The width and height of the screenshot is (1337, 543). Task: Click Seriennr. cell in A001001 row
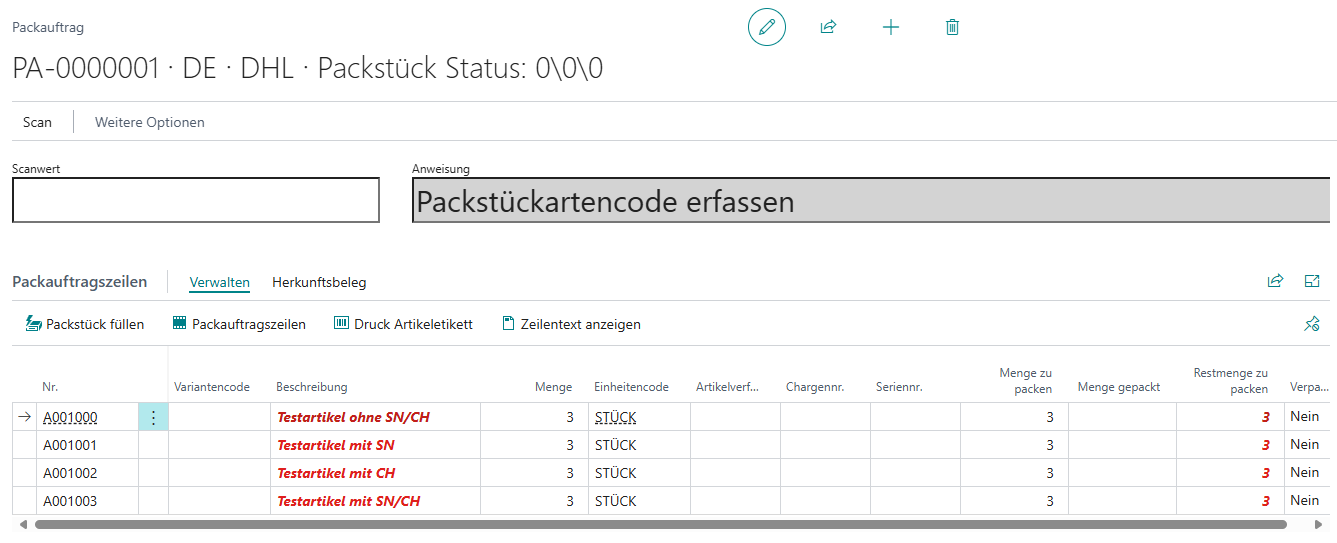click(x=915, y=445)
